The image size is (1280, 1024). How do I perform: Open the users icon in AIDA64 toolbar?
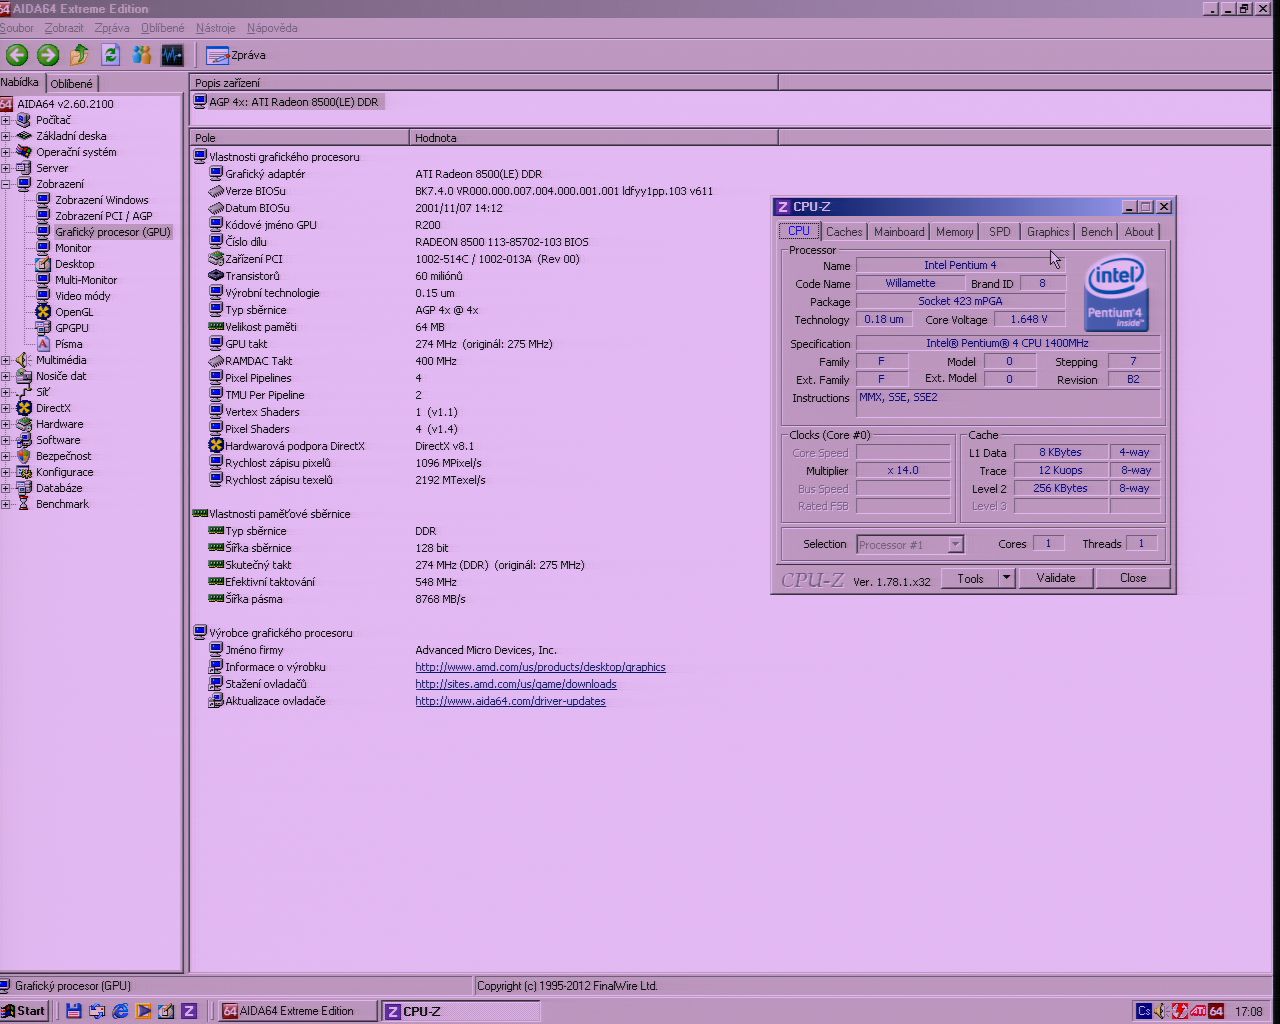click(142, 55)
